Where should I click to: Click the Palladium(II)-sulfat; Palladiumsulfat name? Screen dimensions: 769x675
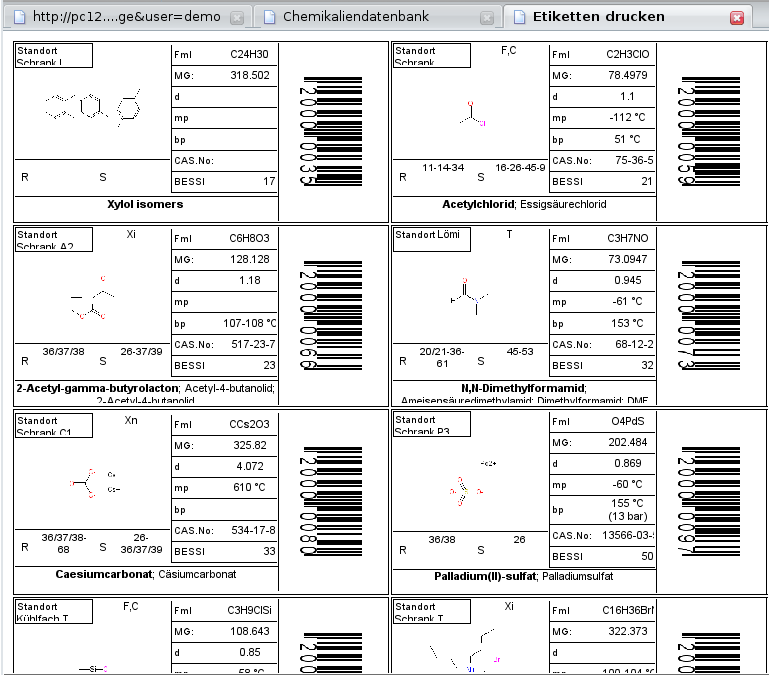point(524,576)
